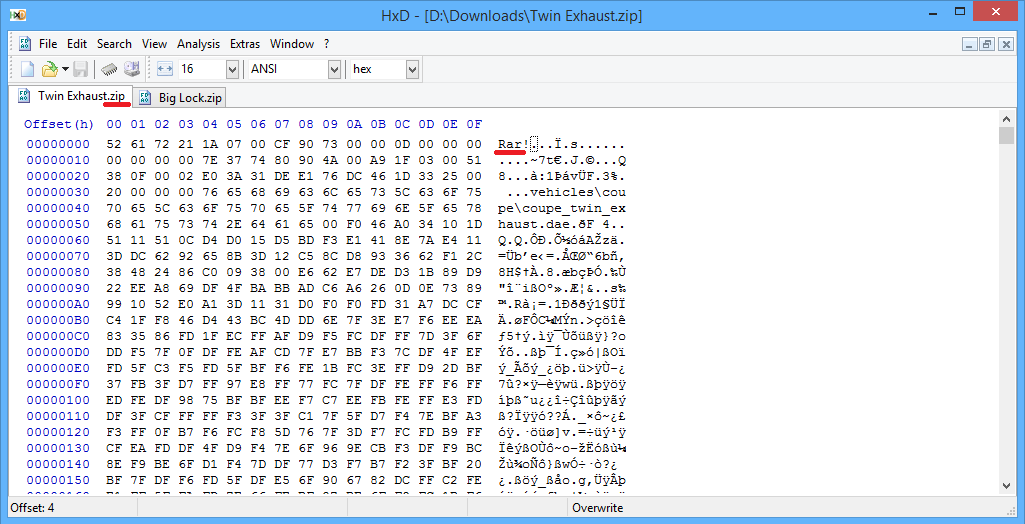Open the Analysis menu
Screen dimensions: 1025x524
click(199, 44)
